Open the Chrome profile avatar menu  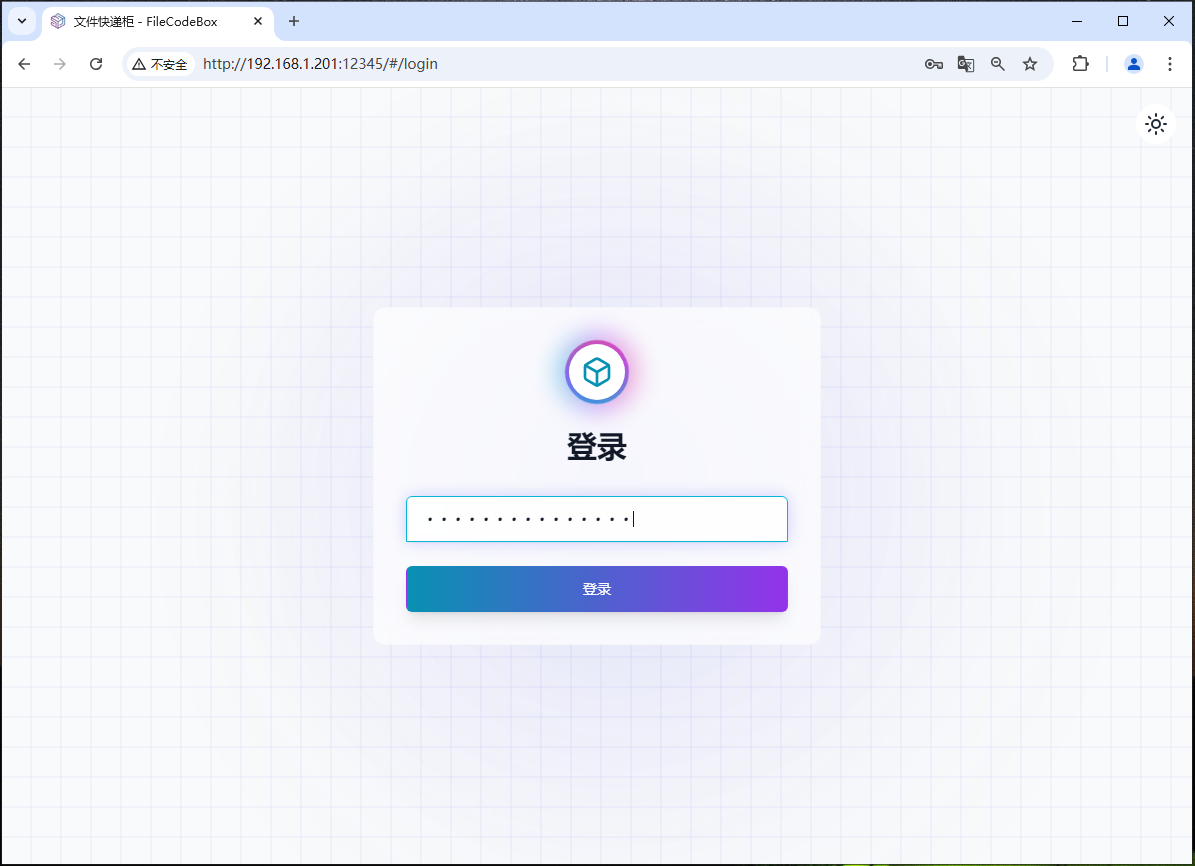[1133, 63]
